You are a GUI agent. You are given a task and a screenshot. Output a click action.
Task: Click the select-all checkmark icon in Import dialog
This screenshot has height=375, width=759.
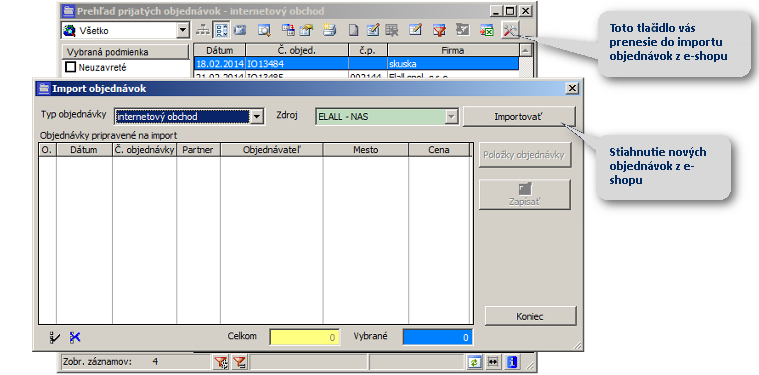[x=55, y=337]
